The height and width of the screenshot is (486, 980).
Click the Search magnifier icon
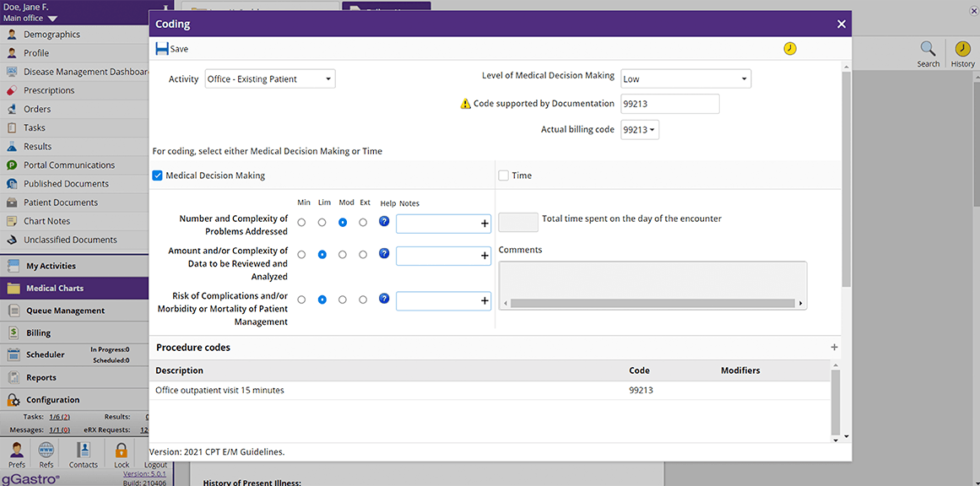pyautogui.click(x=928, y=49)
